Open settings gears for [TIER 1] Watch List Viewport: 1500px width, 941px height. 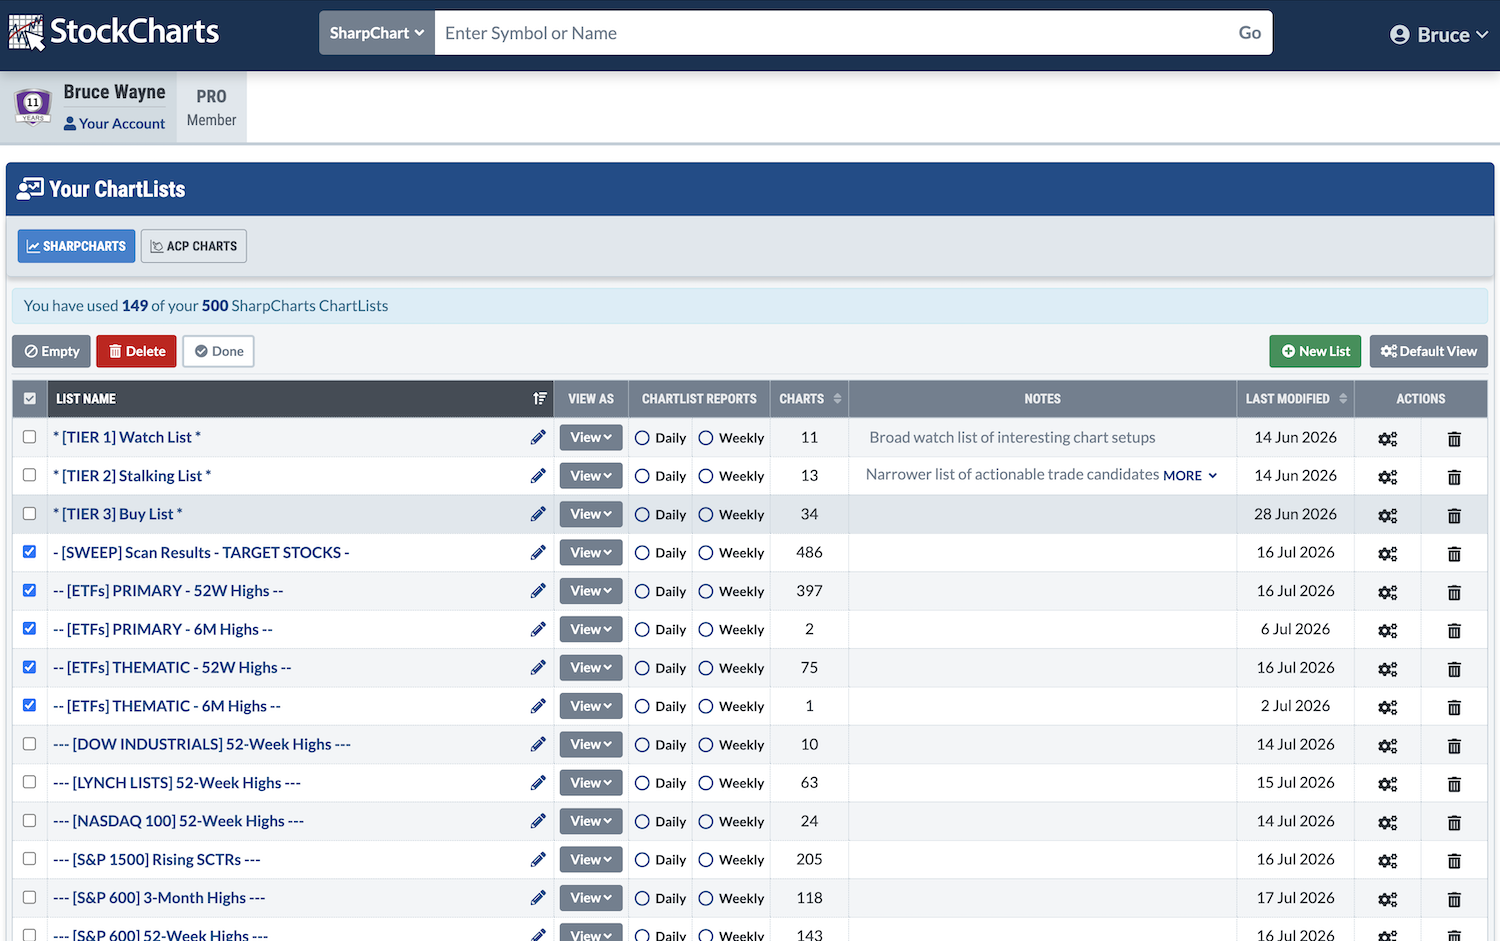pos(1388,439)
